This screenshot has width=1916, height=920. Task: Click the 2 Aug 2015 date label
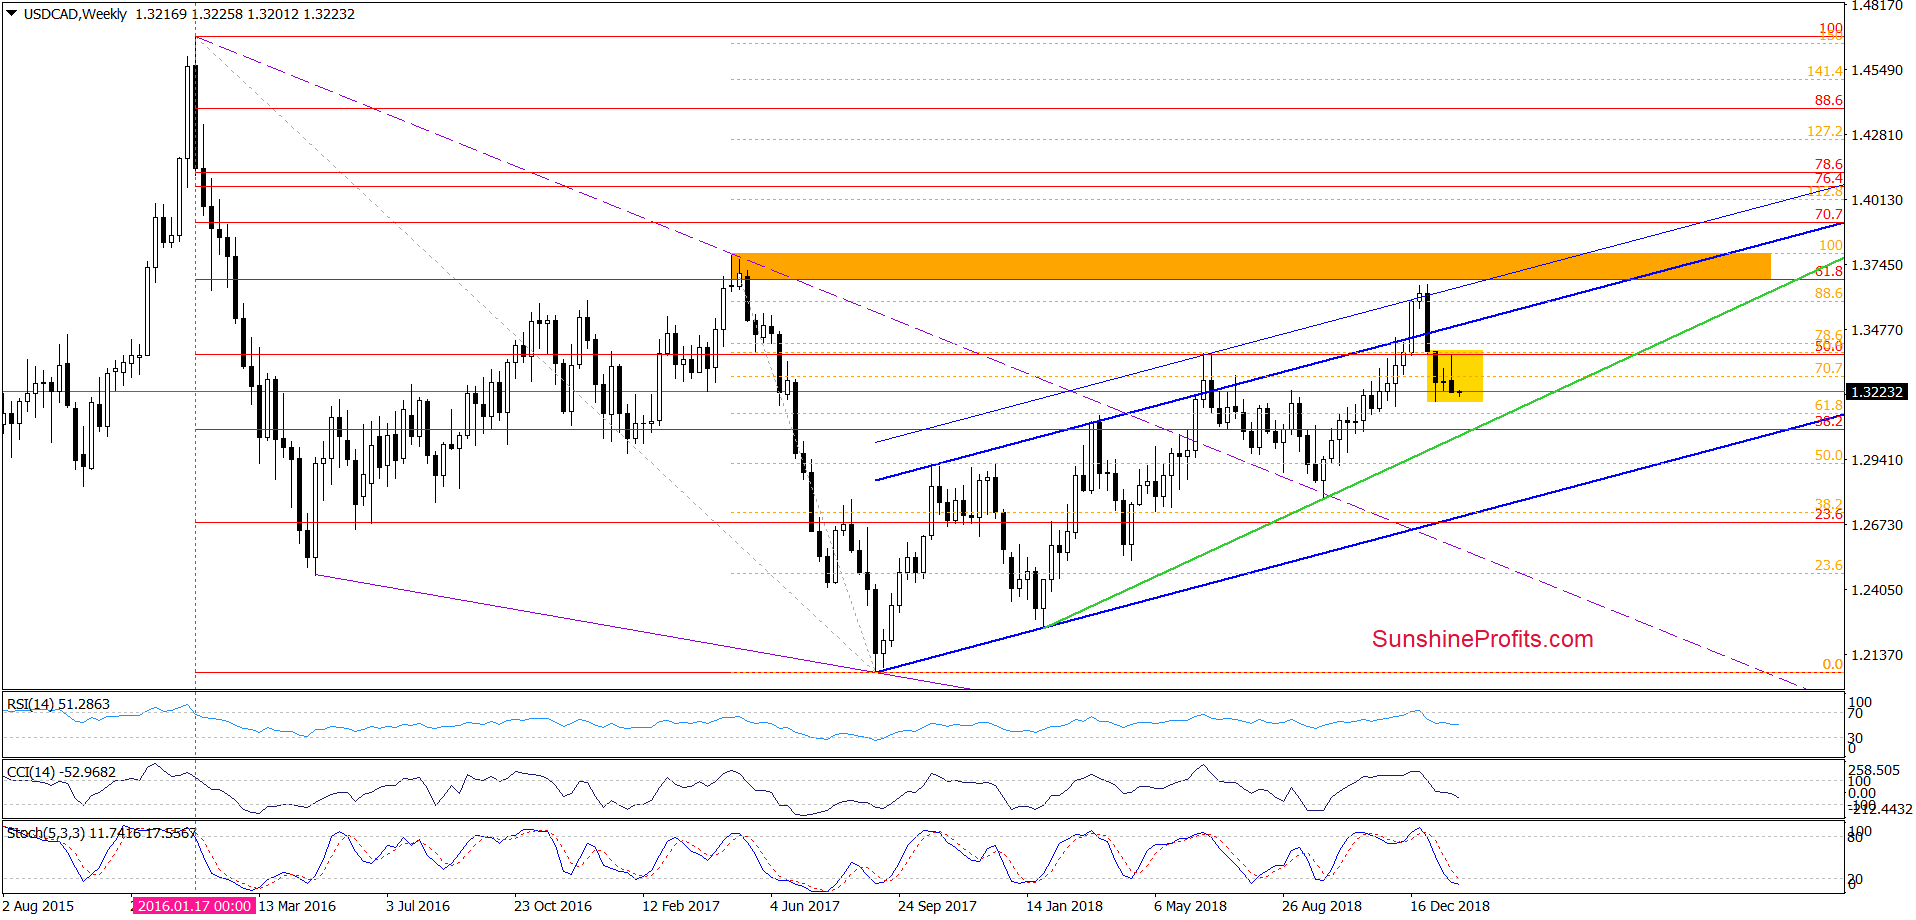pos(38,906)
